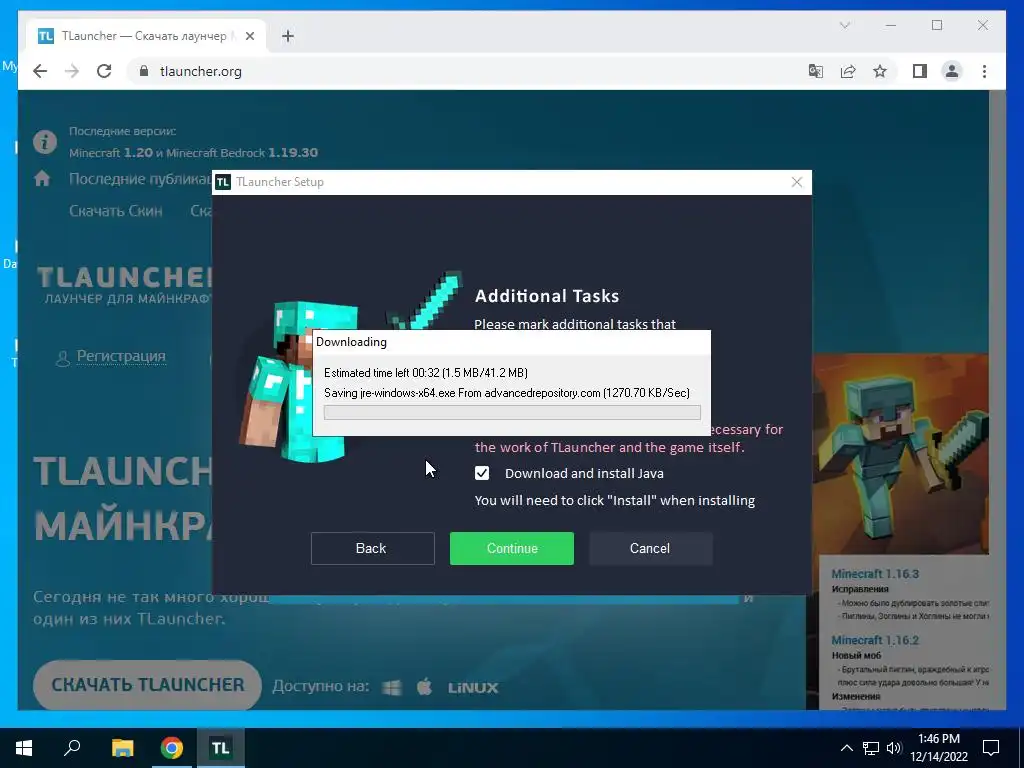1024x768 pixels.
Task: Click the СКАЧАТЬ TLAUNCHER button
Action: pos(148,684)
